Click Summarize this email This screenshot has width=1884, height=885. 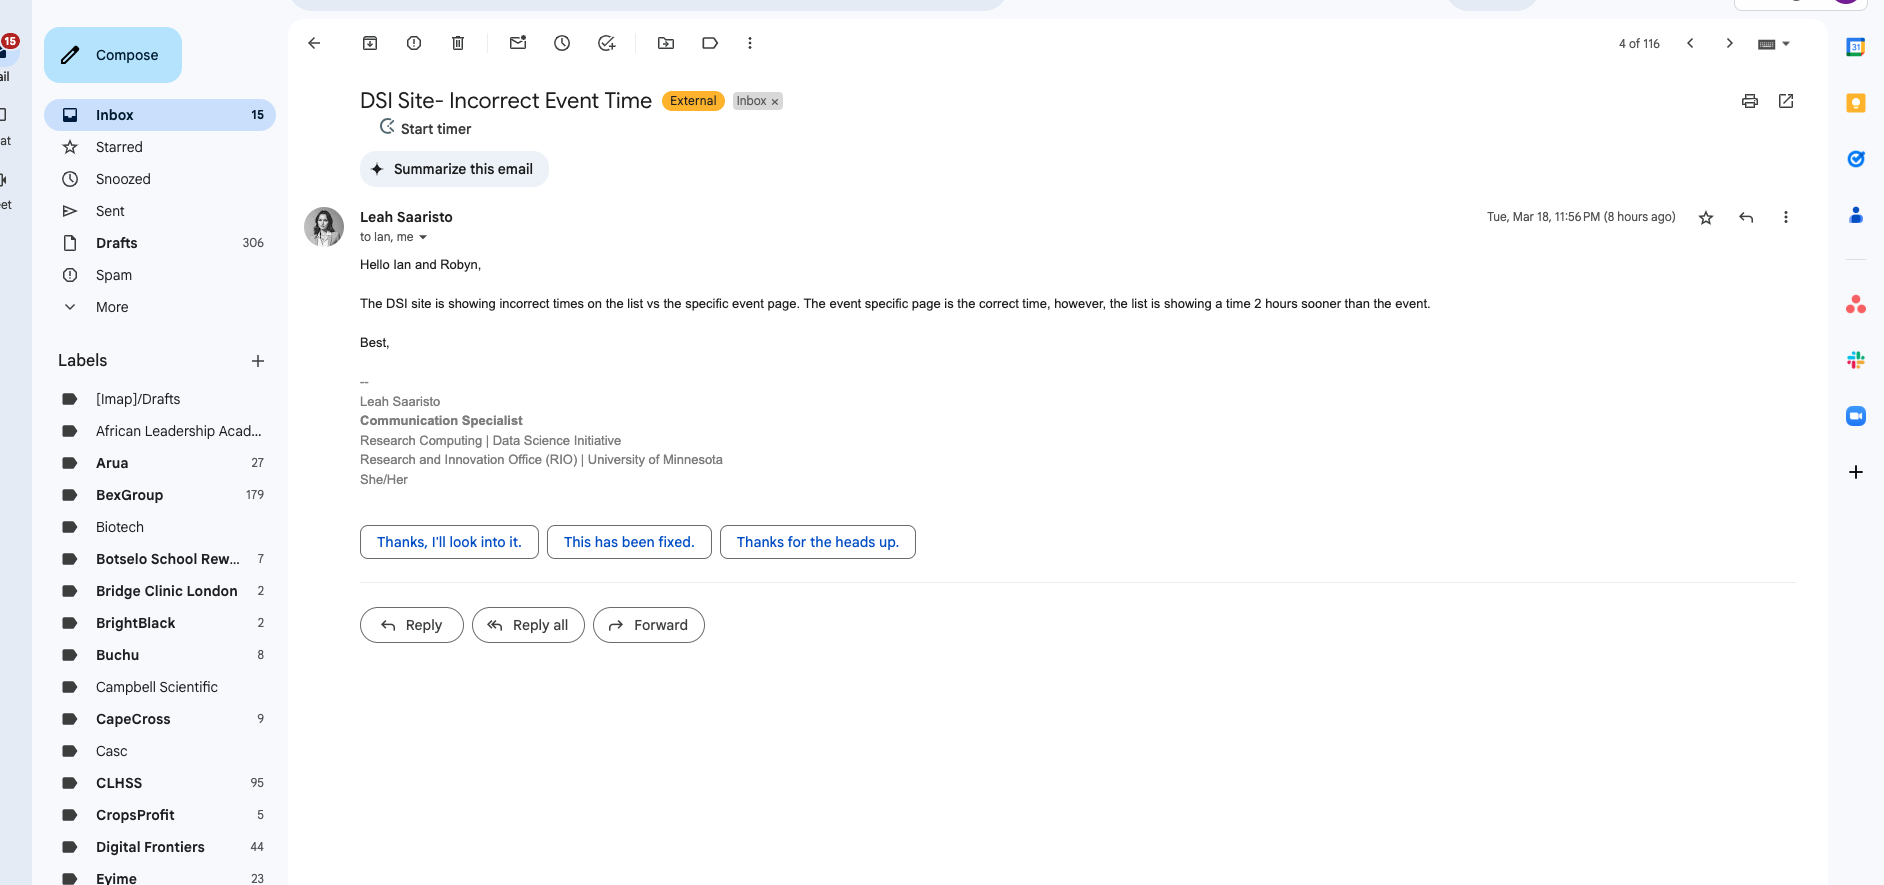coord(454,169)
